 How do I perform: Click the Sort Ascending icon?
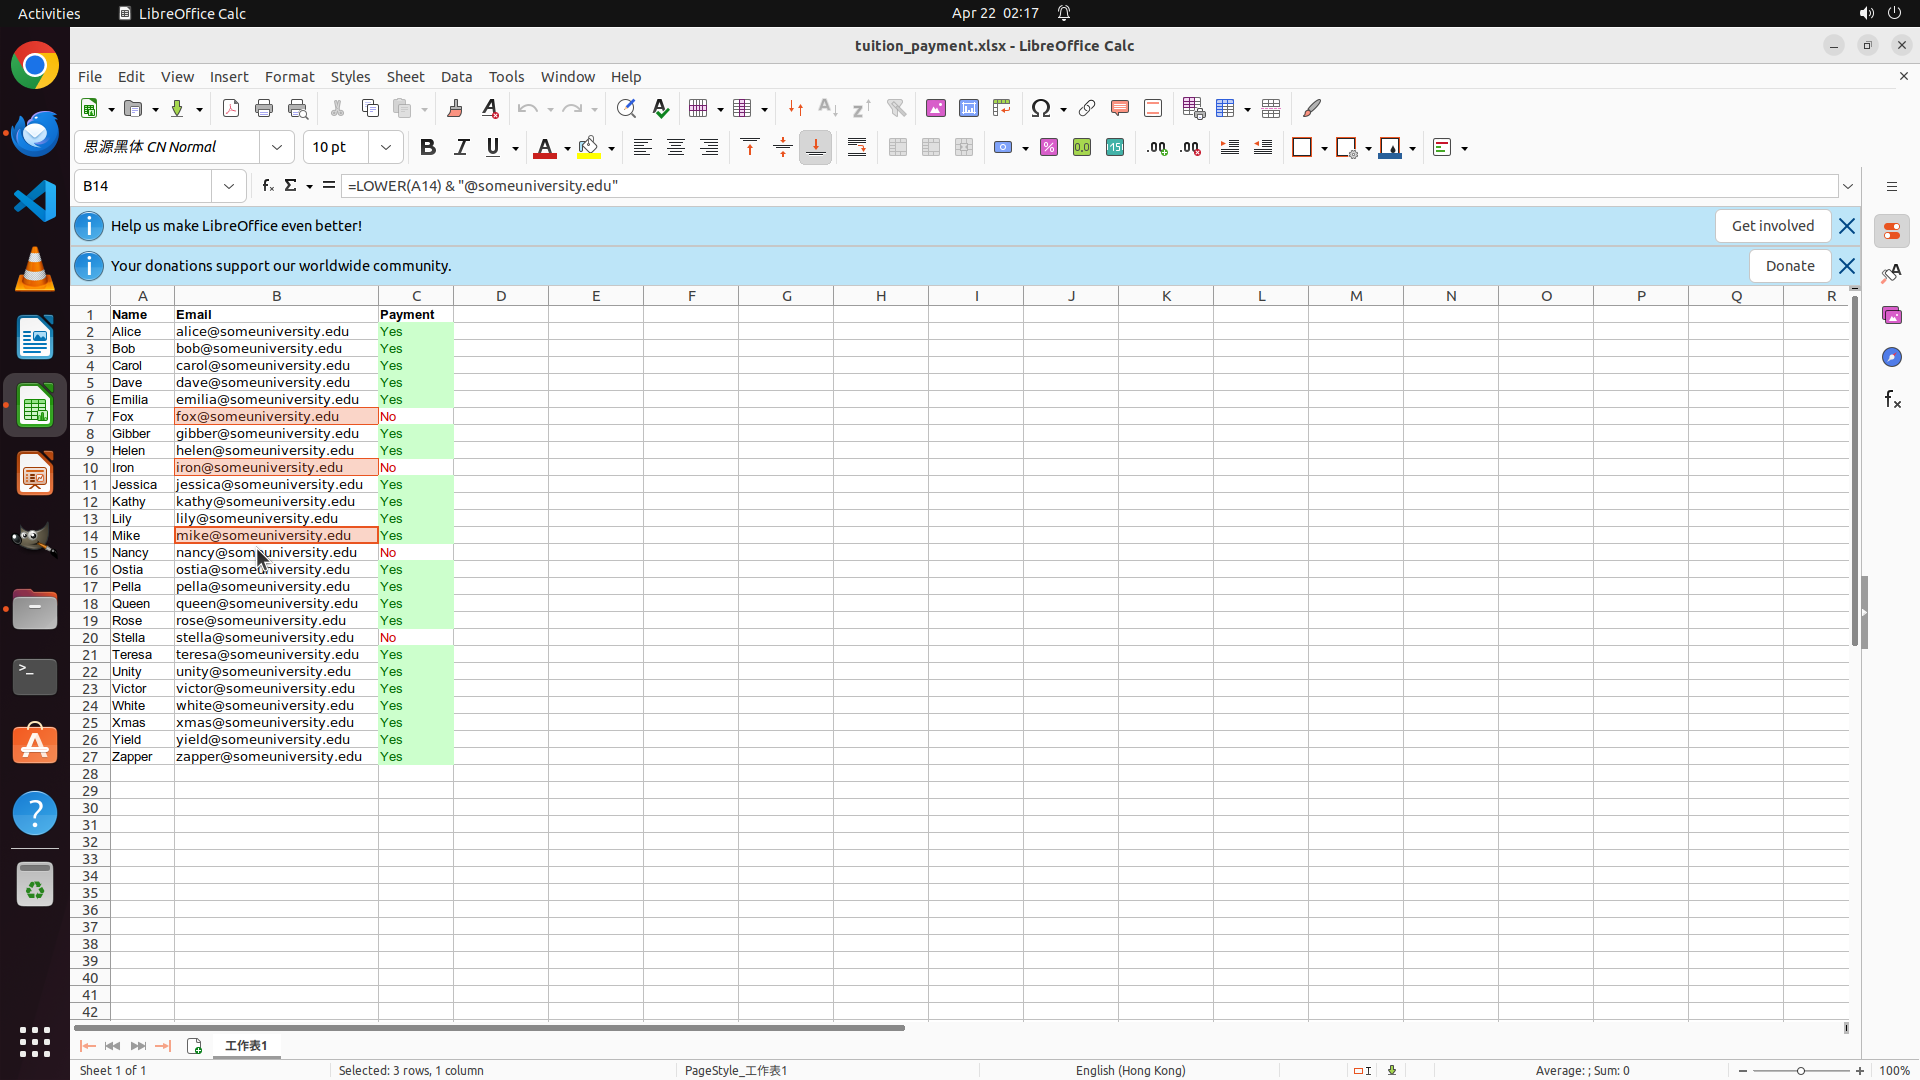click(x=828, y=108)
